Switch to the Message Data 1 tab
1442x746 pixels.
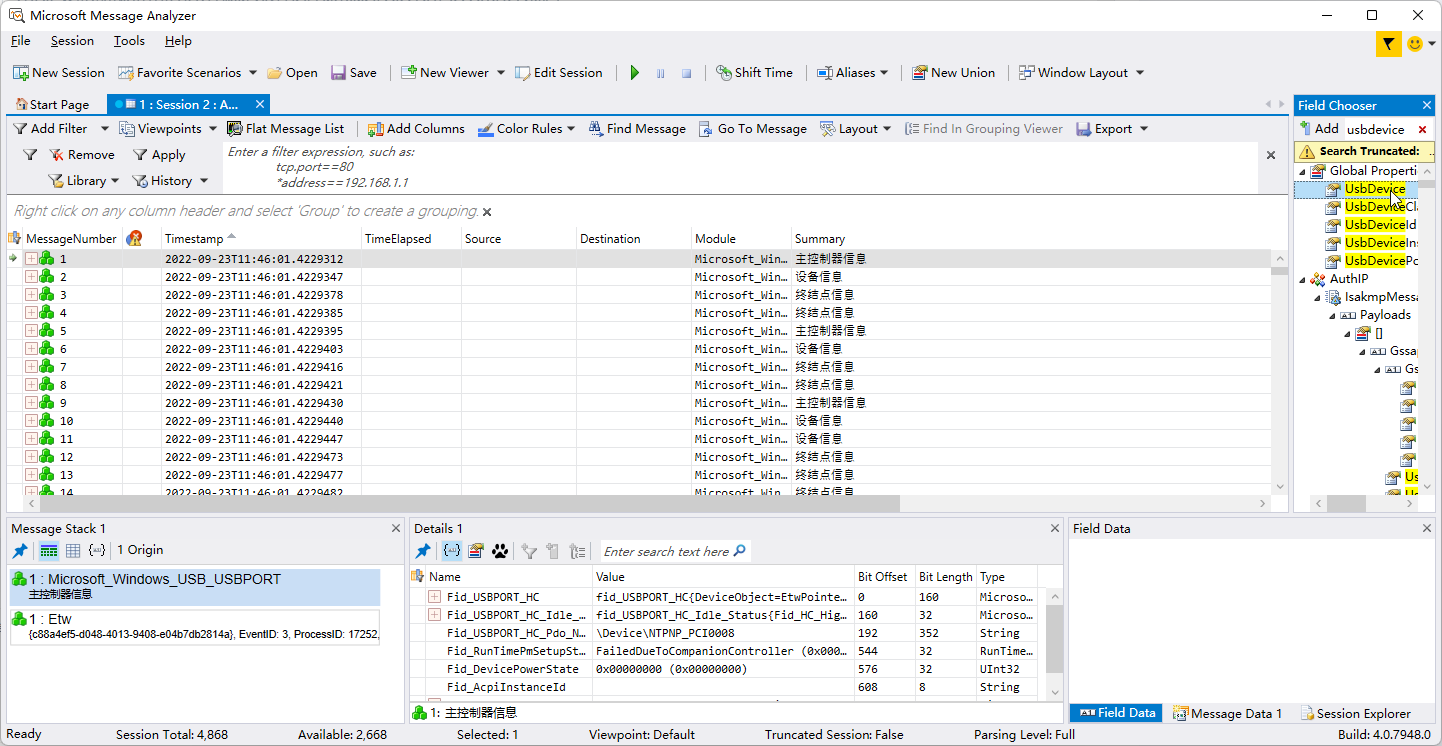(1227, 713)
